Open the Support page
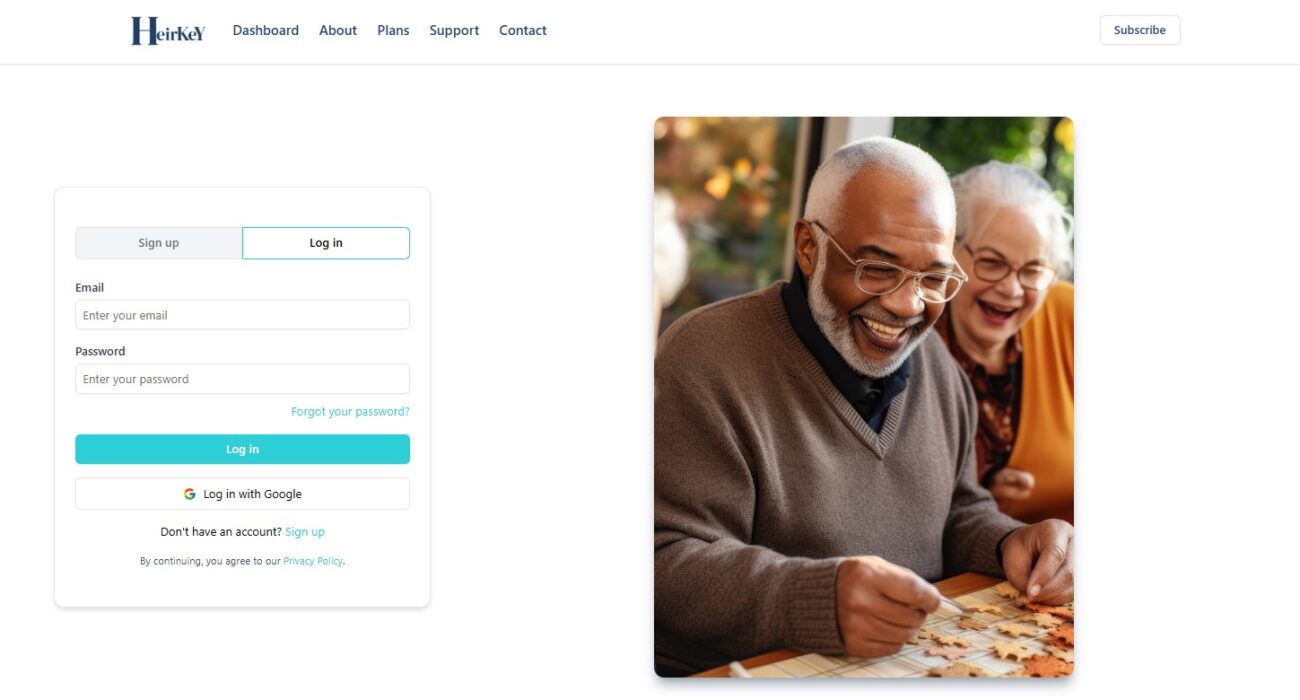The width and height of the screenshot is (1300, 700). [x=454, y=30]
